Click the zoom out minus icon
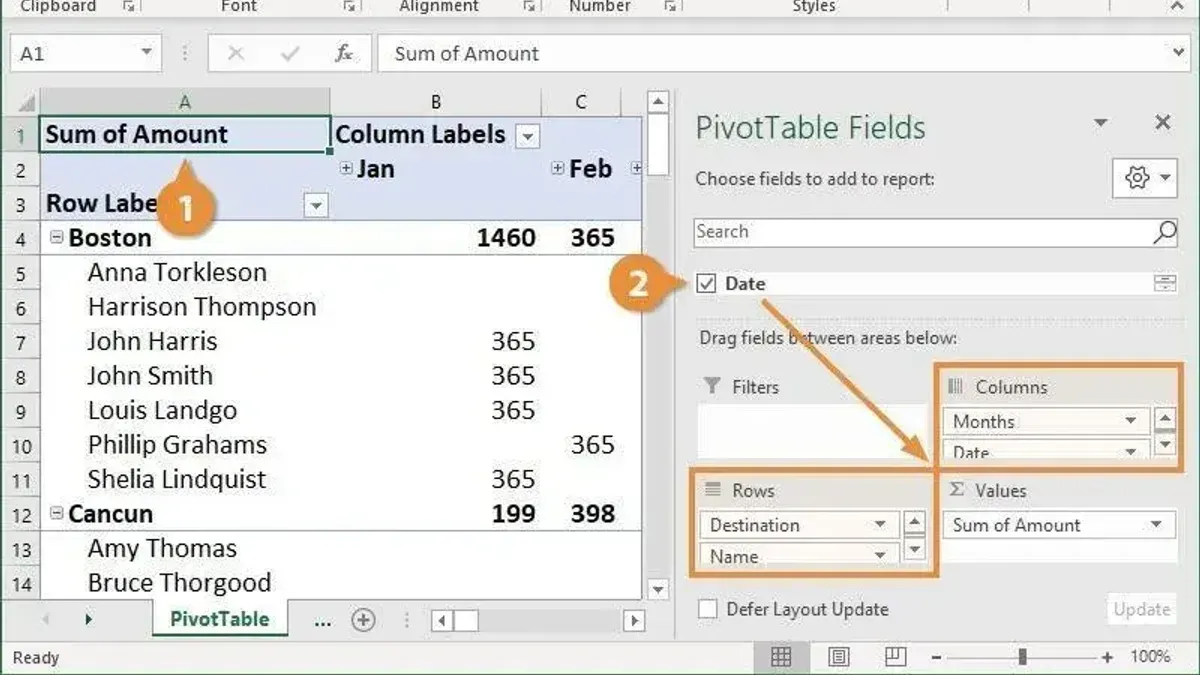 click(x=935, y=657)
